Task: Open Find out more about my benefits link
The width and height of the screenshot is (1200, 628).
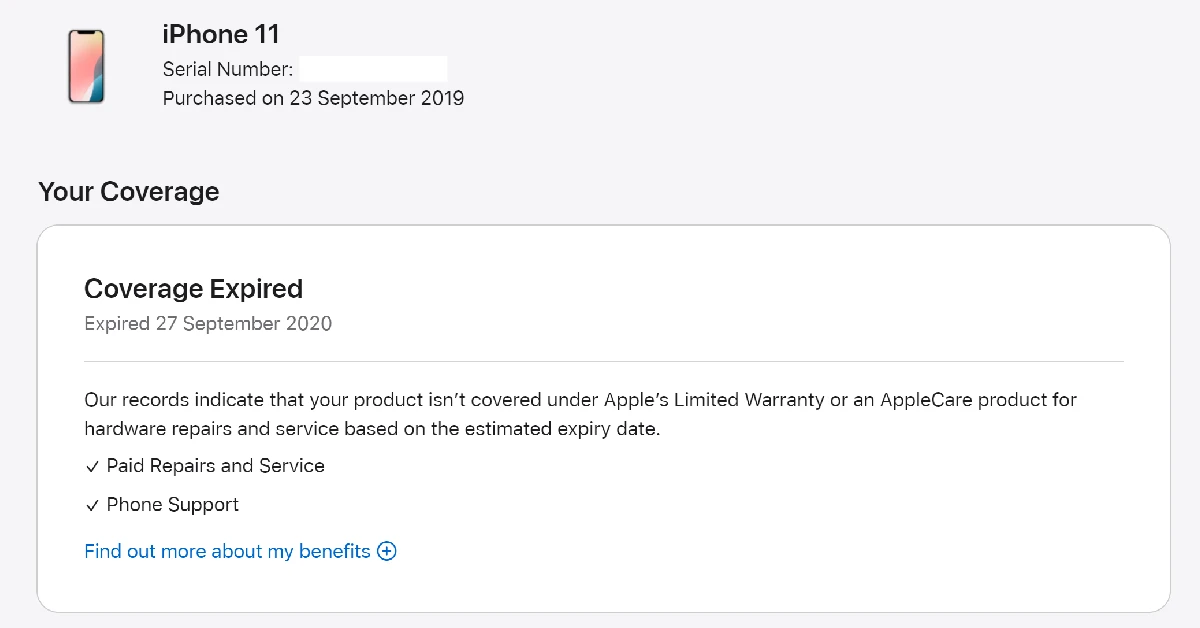Action: click(x=227, y=551)
